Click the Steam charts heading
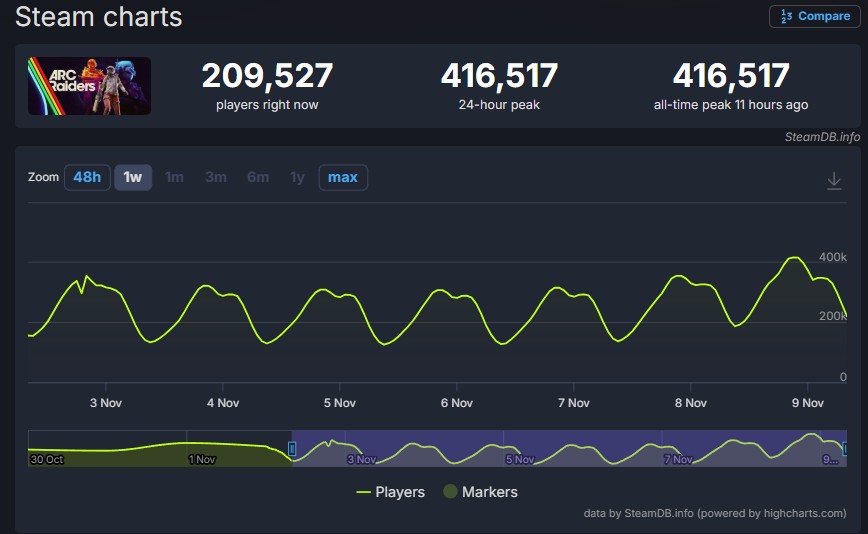868x534 pixels. (x=99, y=17)
